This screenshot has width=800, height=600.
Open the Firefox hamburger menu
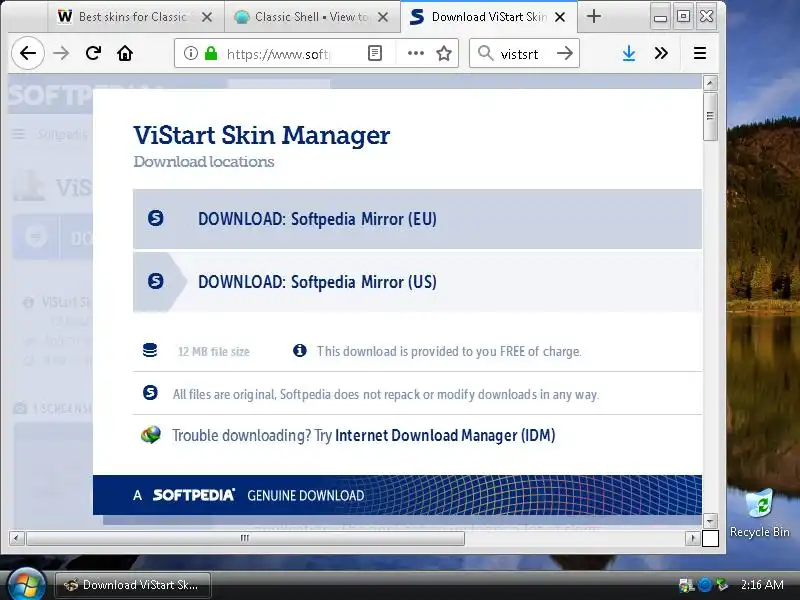coord(700,53)
